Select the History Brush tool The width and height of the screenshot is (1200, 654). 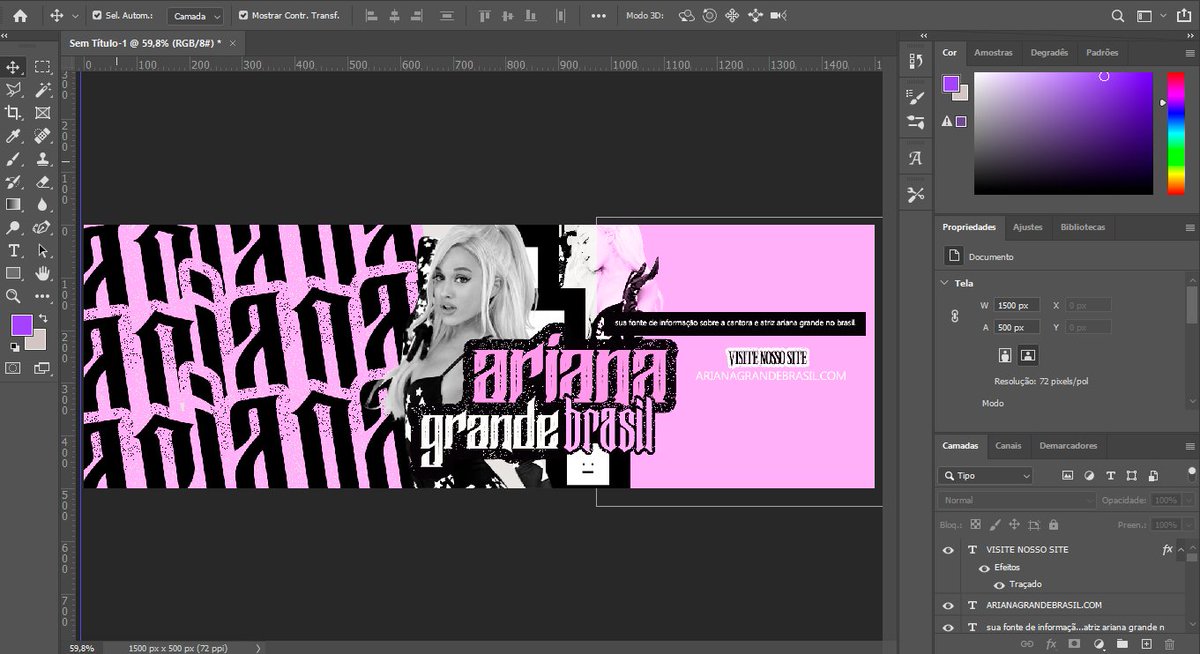click(13, 182)
